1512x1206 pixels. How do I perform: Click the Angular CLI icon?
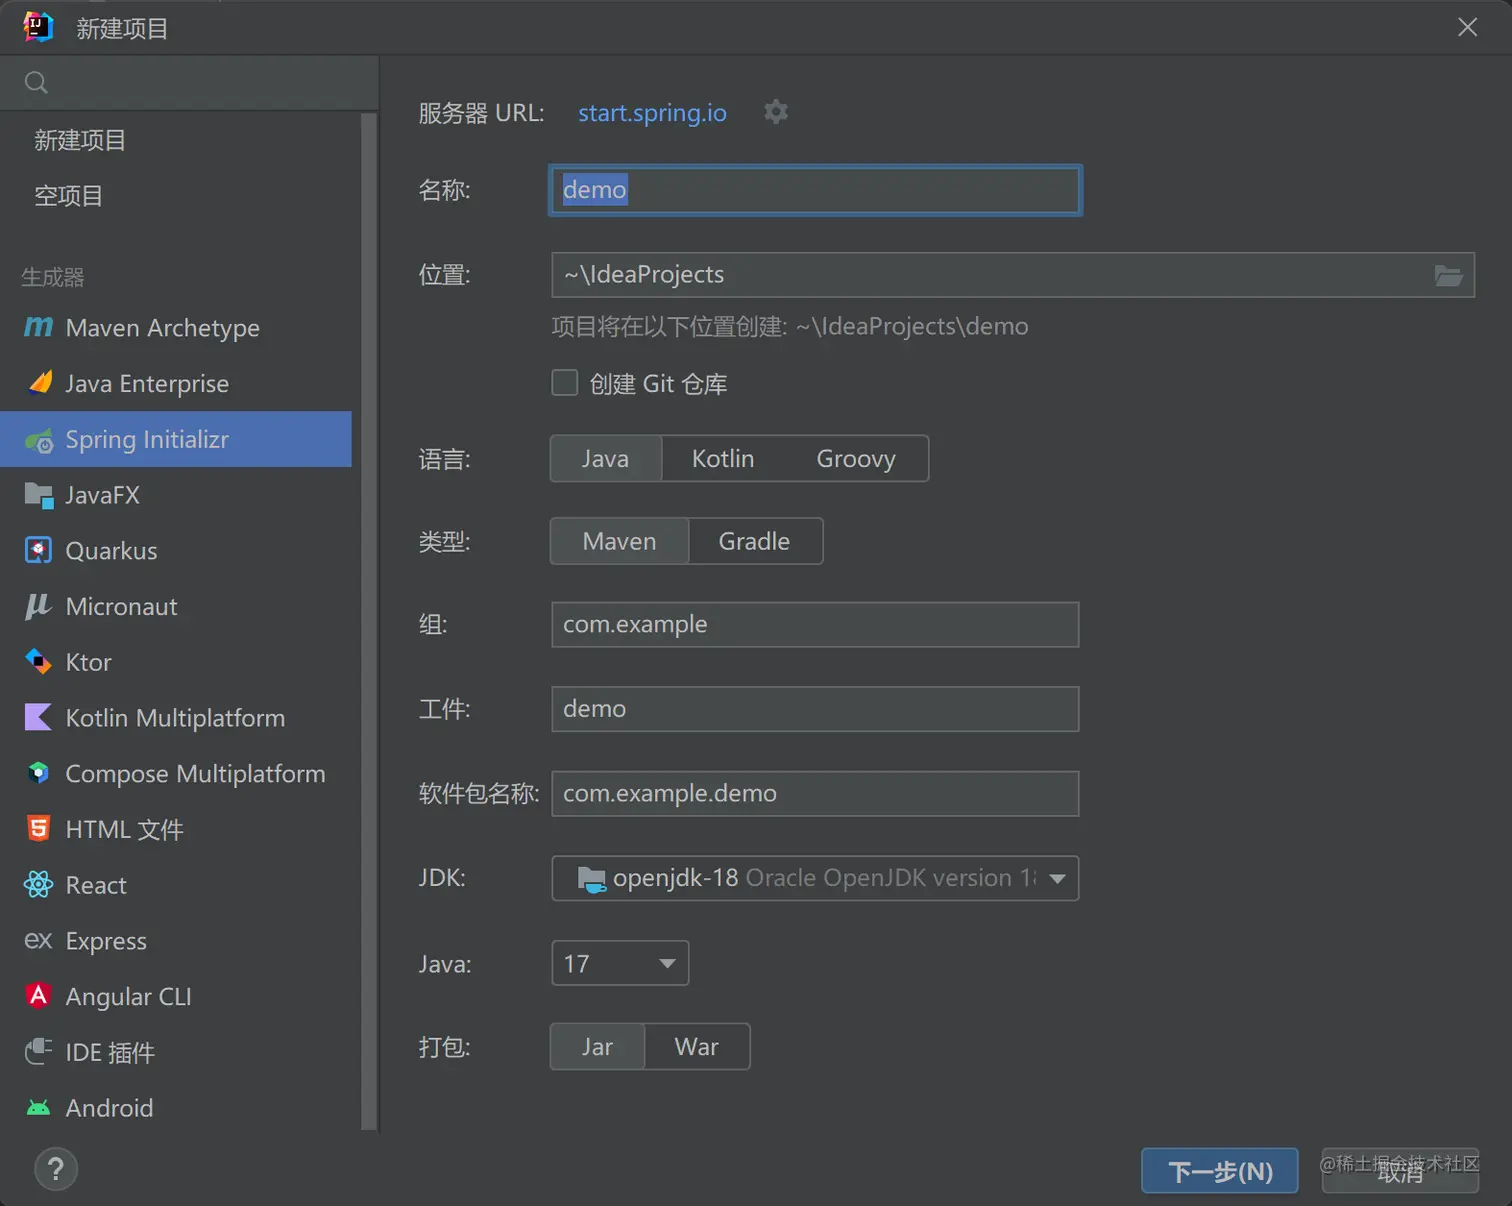[38, 995]
